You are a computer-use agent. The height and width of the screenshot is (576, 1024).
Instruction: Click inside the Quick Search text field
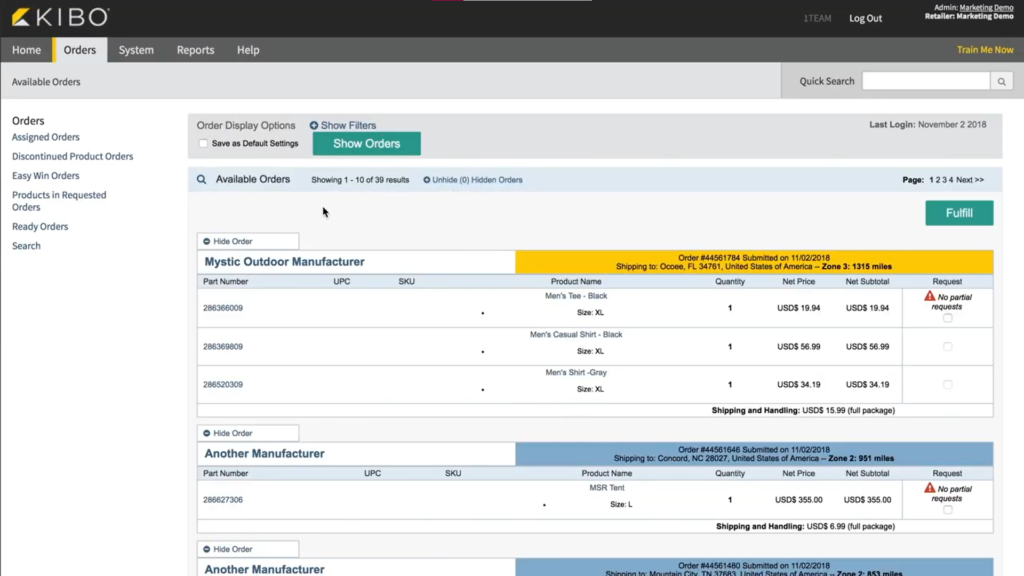click(x=925, y=81)
